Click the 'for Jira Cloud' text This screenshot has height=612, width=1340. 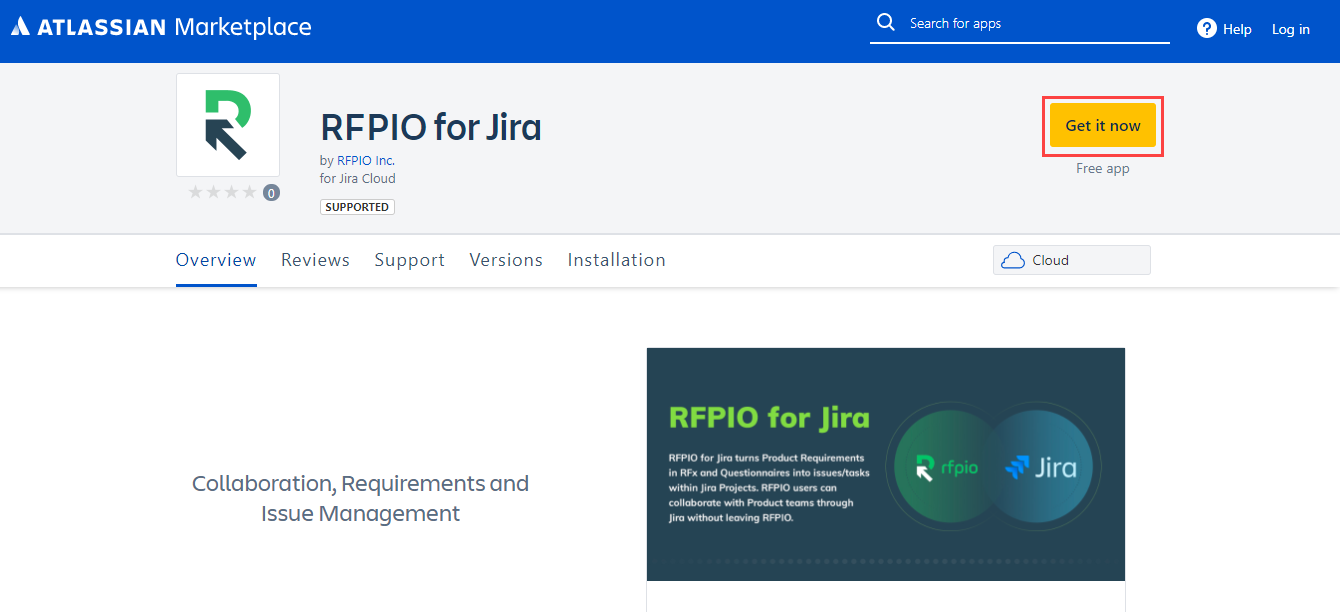[x=358, y=178]
